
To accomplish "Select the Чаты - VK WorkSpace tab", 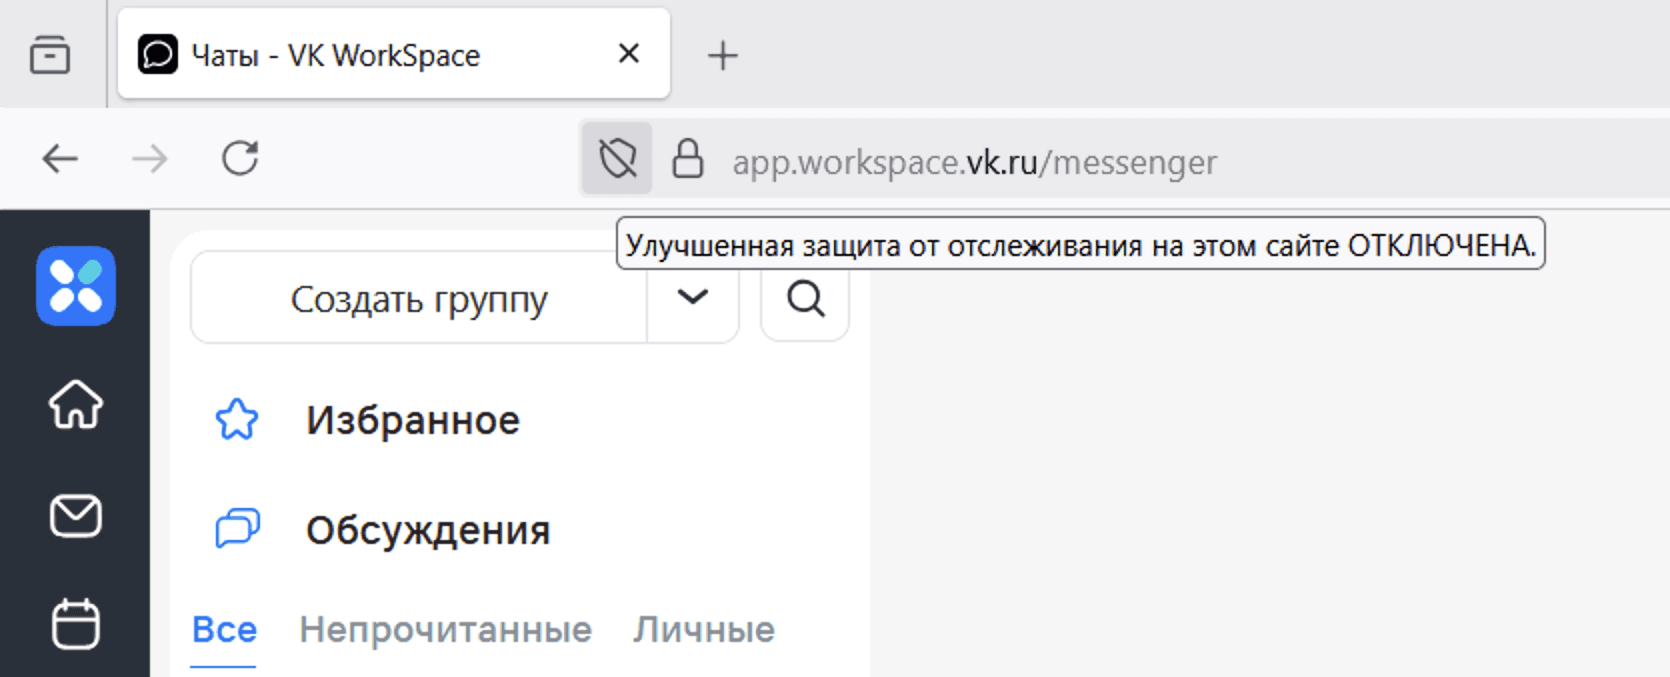I will pos(393,54).
